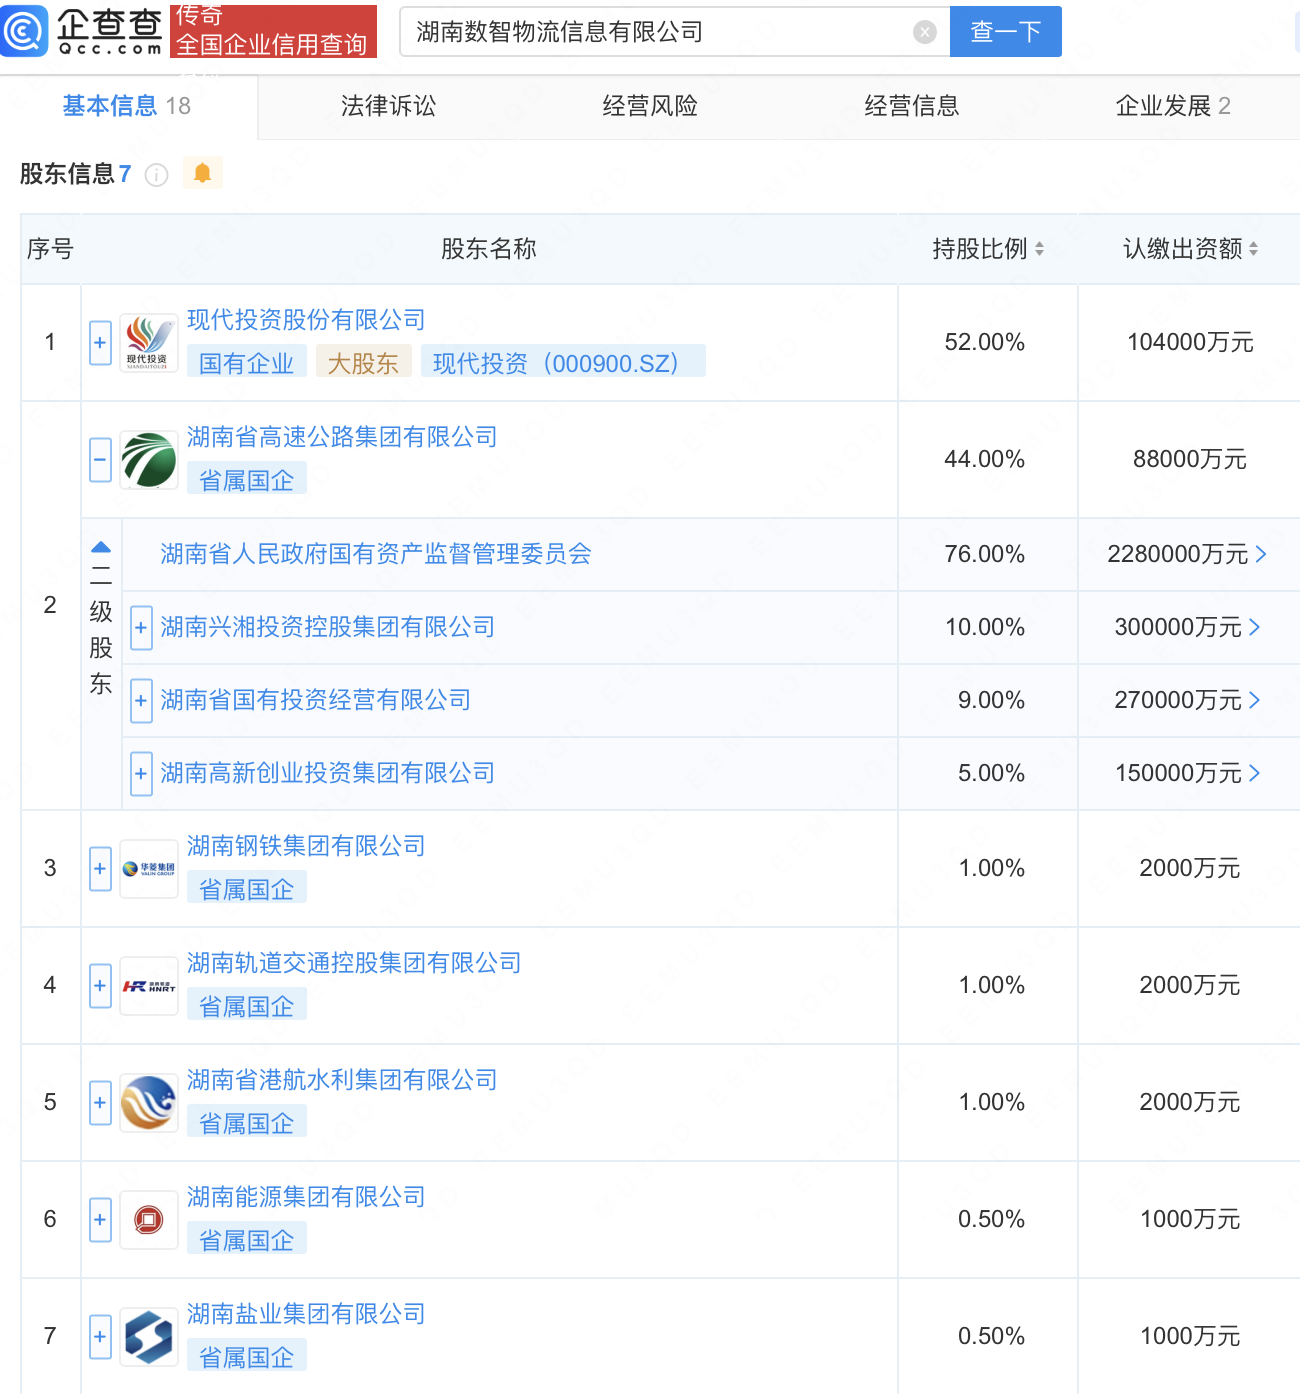Viewport: 1300px width, 1394px height.
Task: Clear the search box text
Action: [x=925, y=32]
